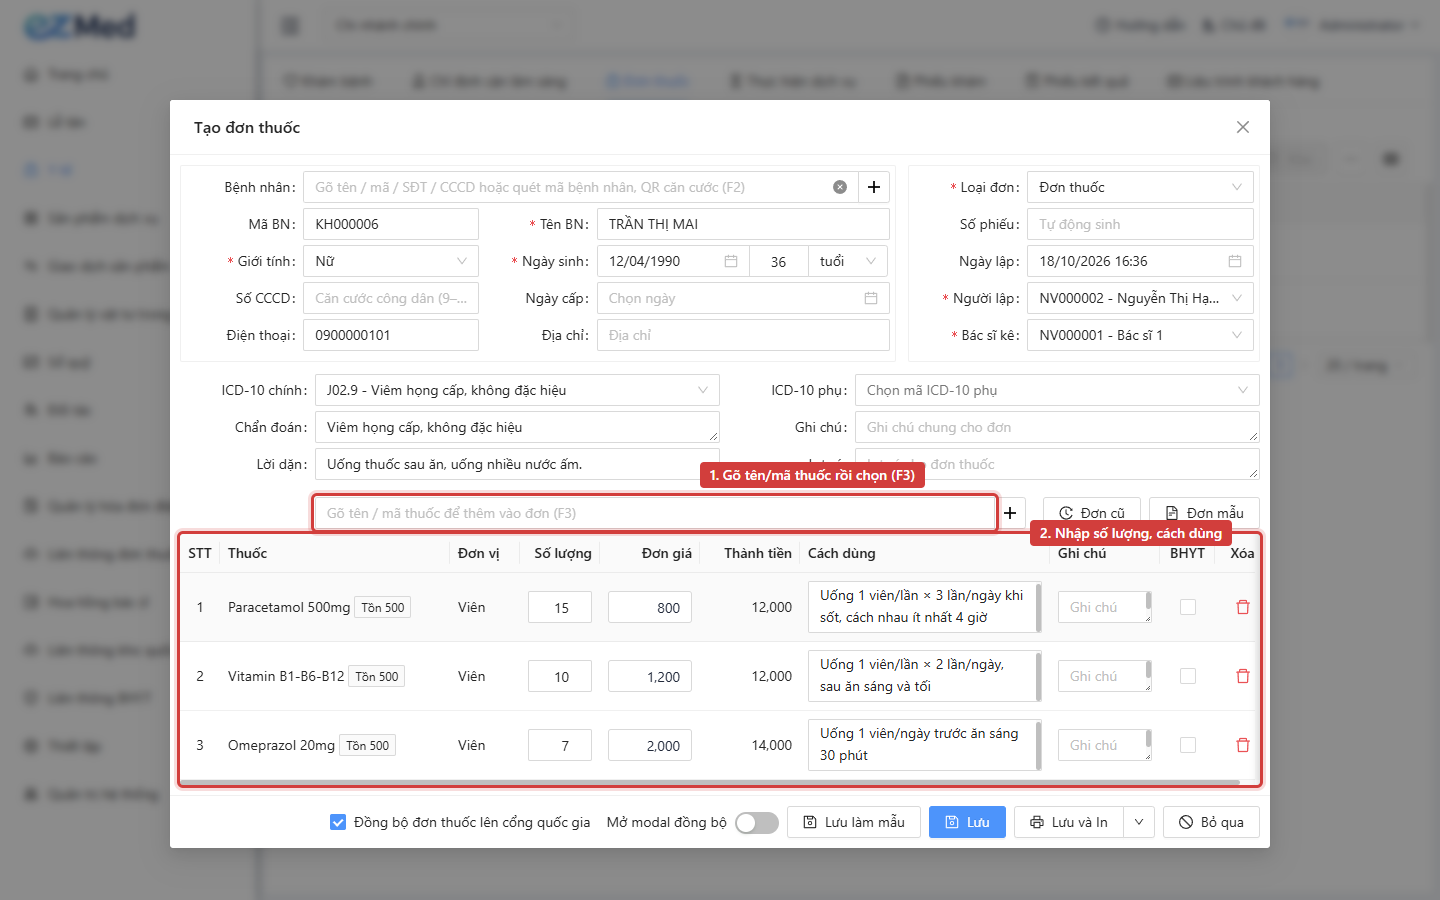Click the Bỏ qua button
The image size is (1440, 900).
click(1211, 822)
